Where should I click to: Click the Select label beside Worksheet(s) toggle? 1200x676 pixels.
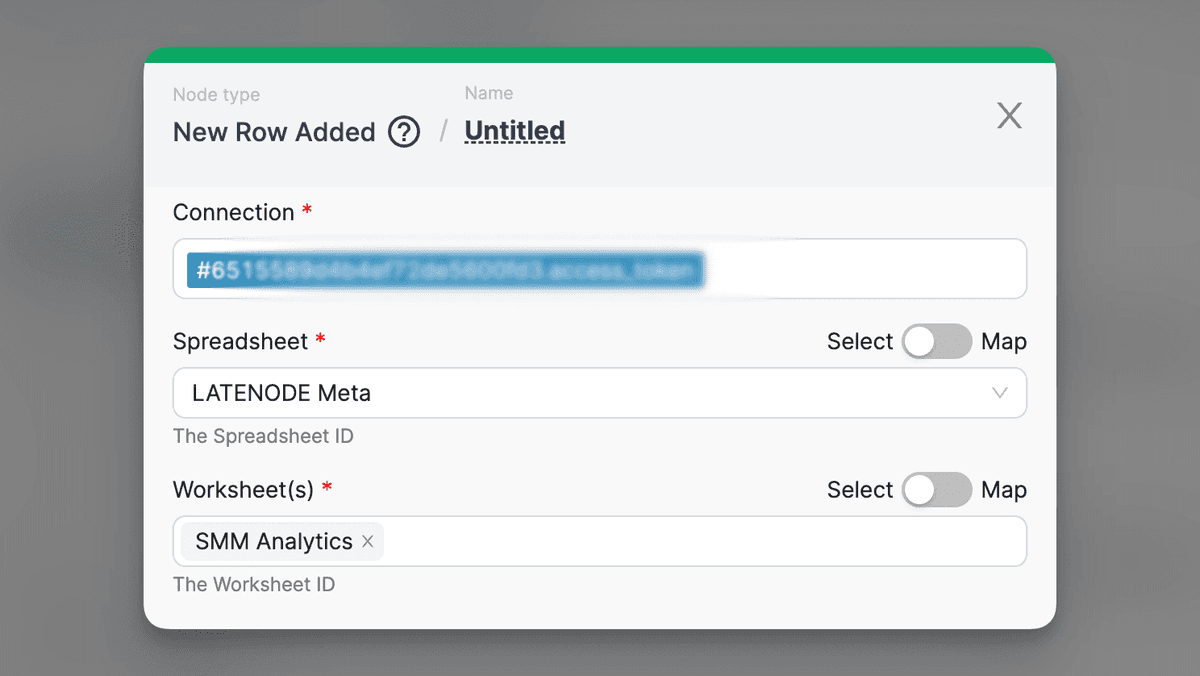(859, 490)
